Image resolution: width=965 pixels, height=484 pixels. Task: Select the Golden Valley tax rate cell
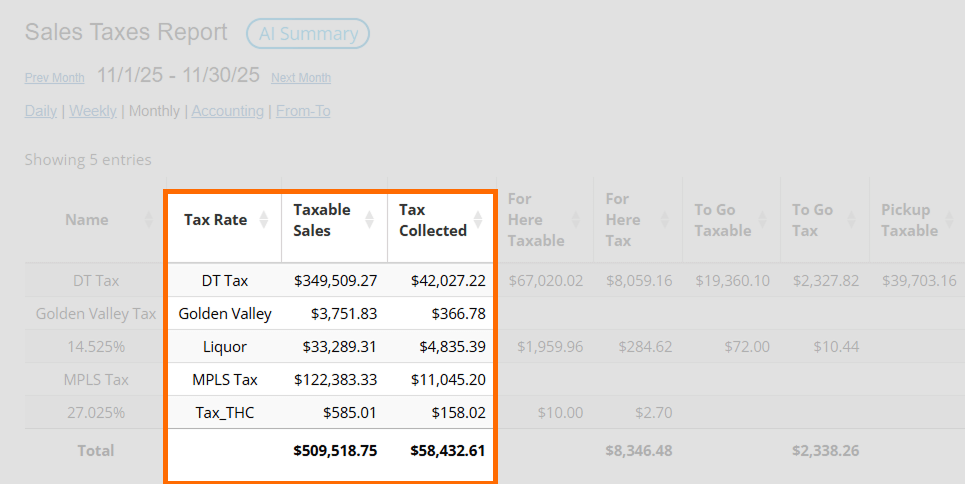click(x=225, y=314)
